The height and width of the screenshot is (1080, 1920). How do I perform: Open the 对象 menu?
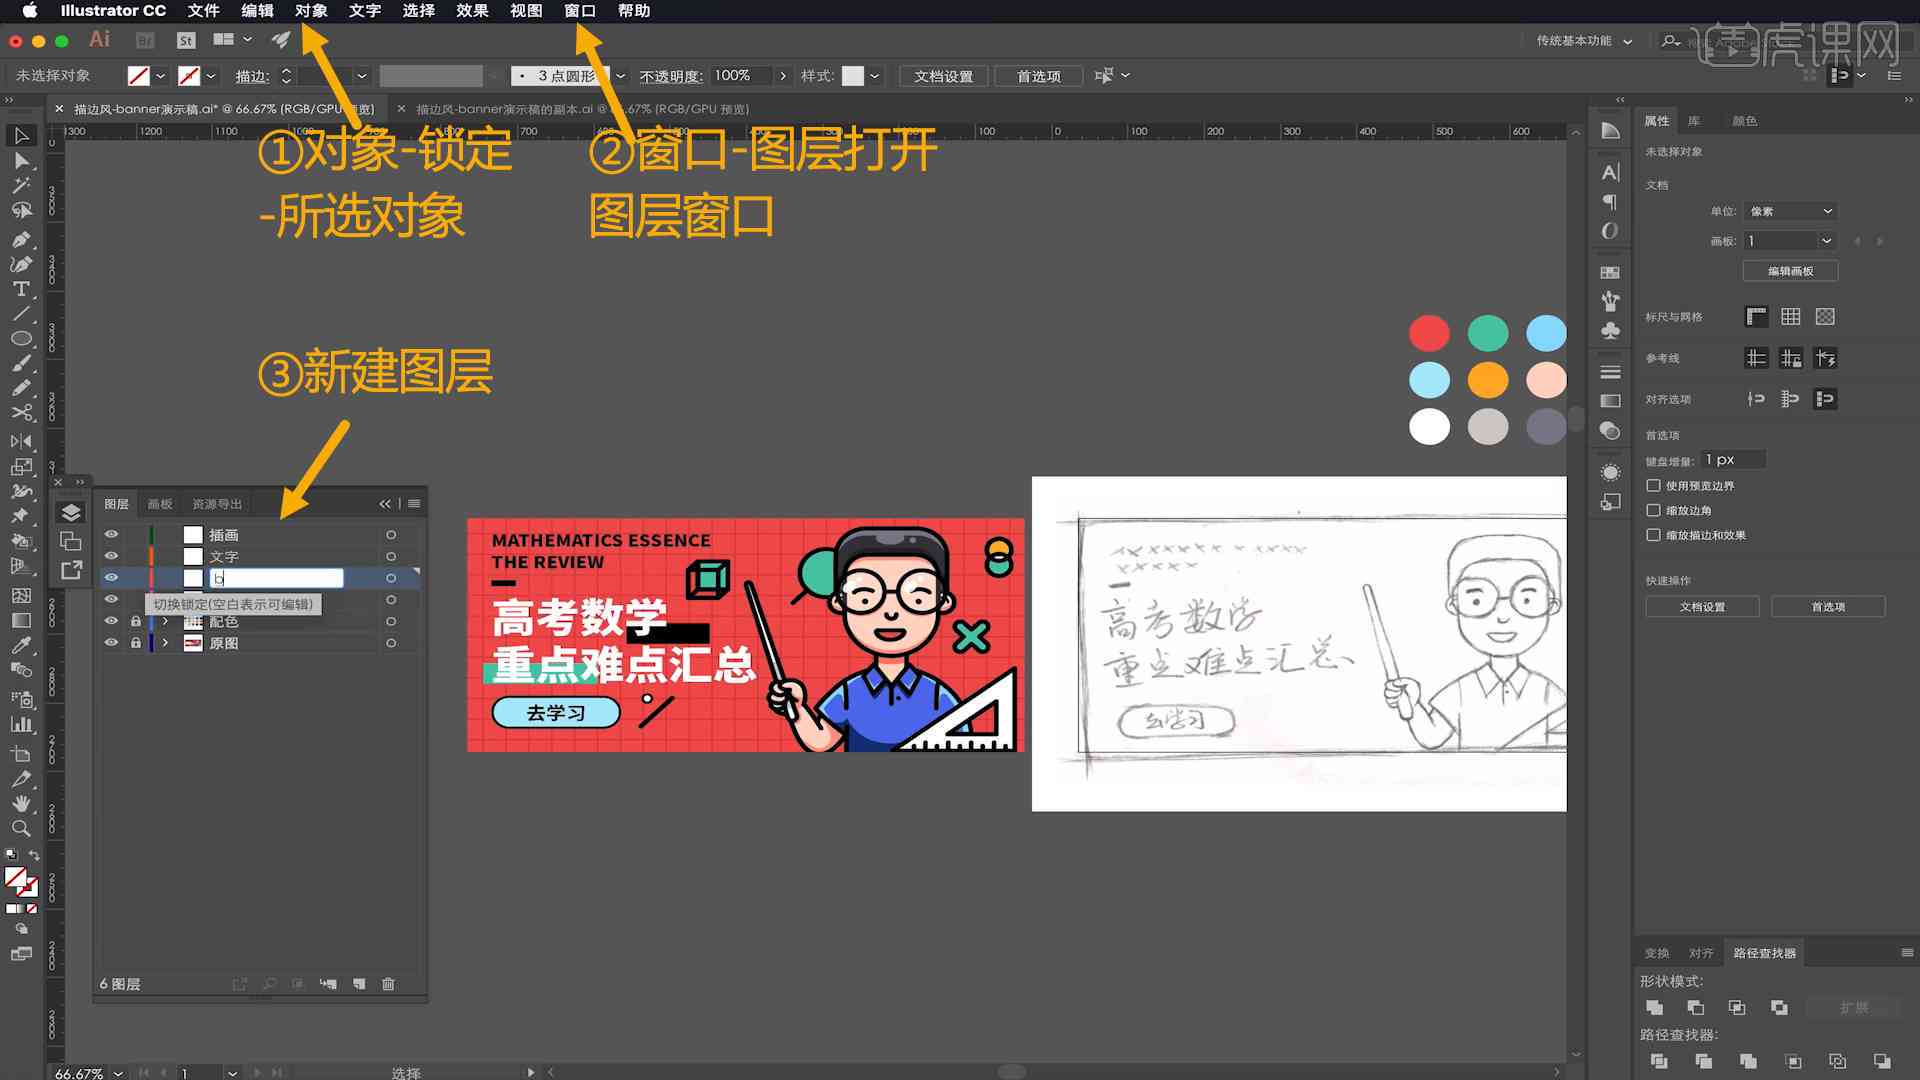click(313, 11)
